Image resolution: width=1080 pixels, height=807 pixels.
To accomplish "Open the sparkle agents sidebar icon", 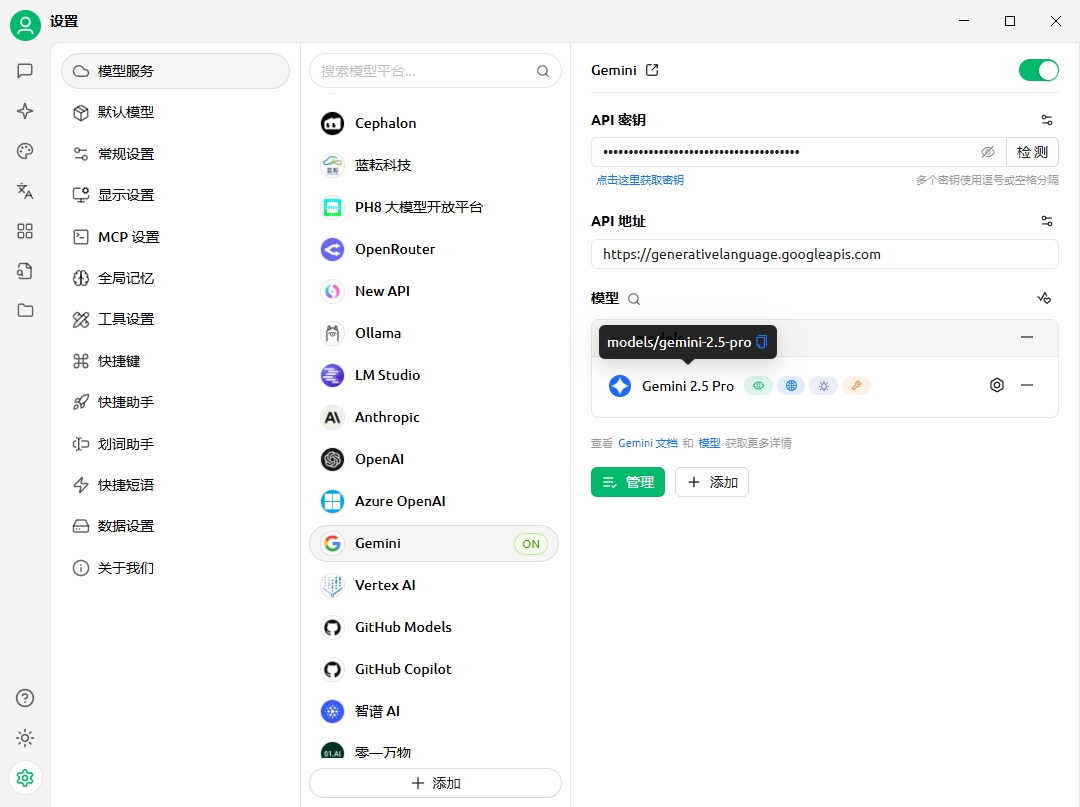I will tap(25, 111).
